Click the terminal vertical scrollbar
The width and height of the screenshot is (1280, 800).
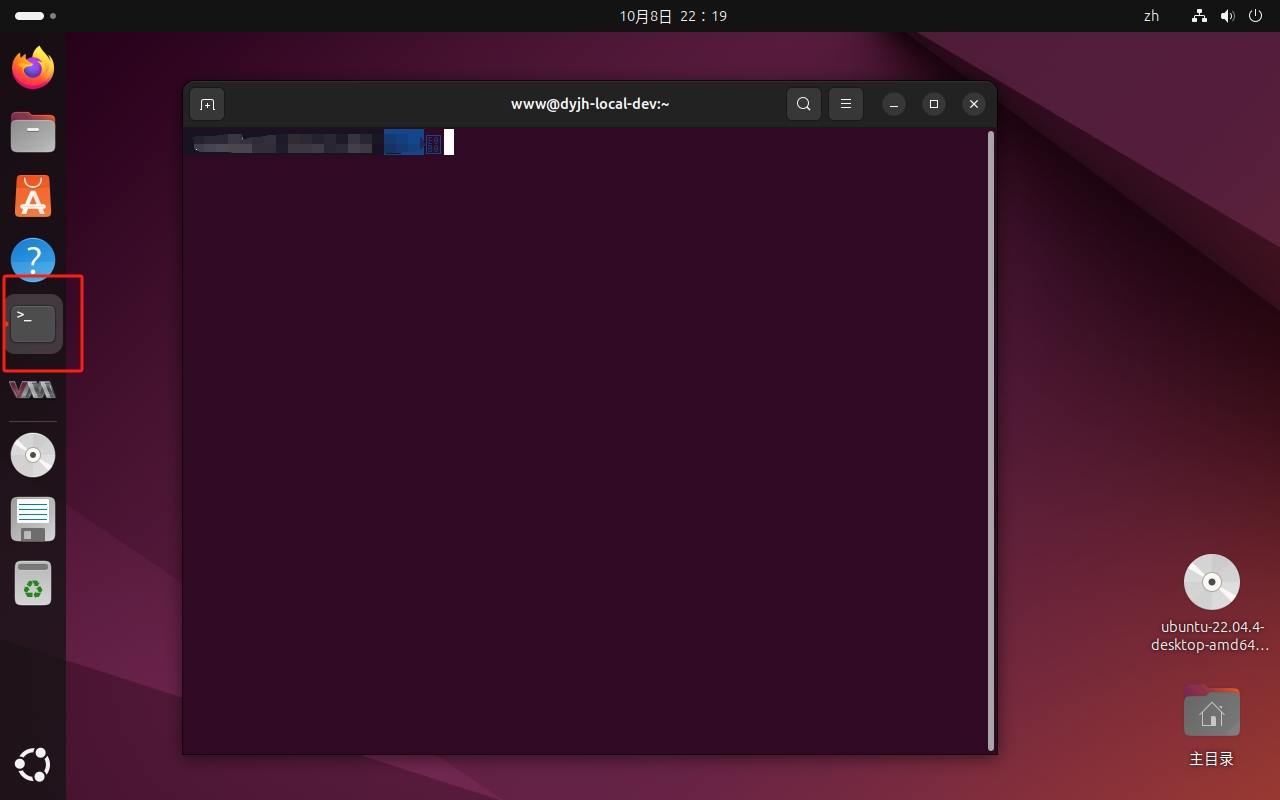991,440
